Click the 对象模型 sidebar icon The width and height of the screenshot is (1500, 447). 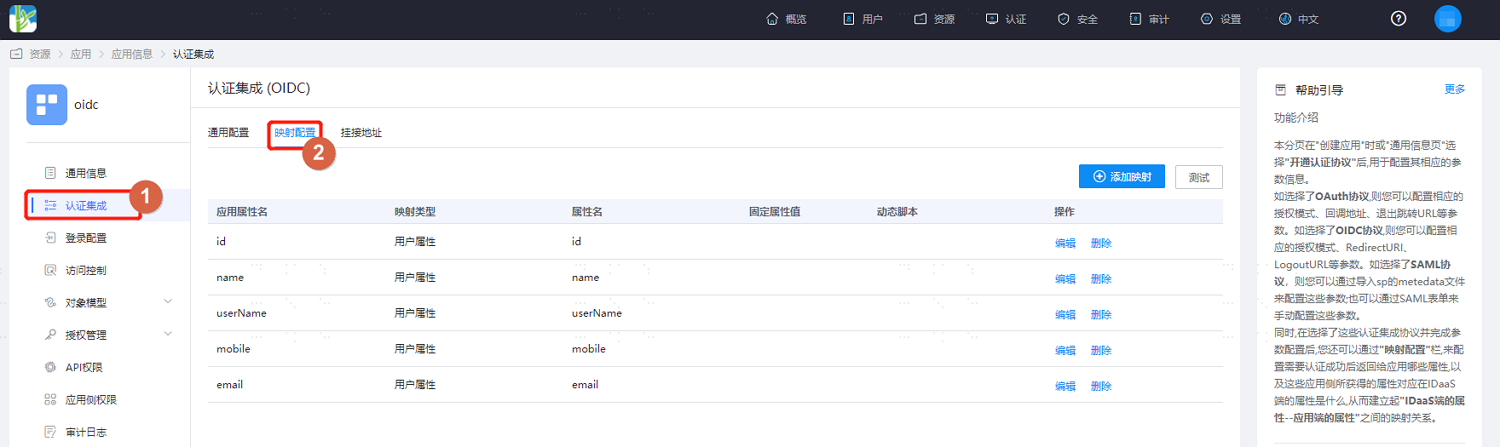pyautogui.click(x=50, y=302)
